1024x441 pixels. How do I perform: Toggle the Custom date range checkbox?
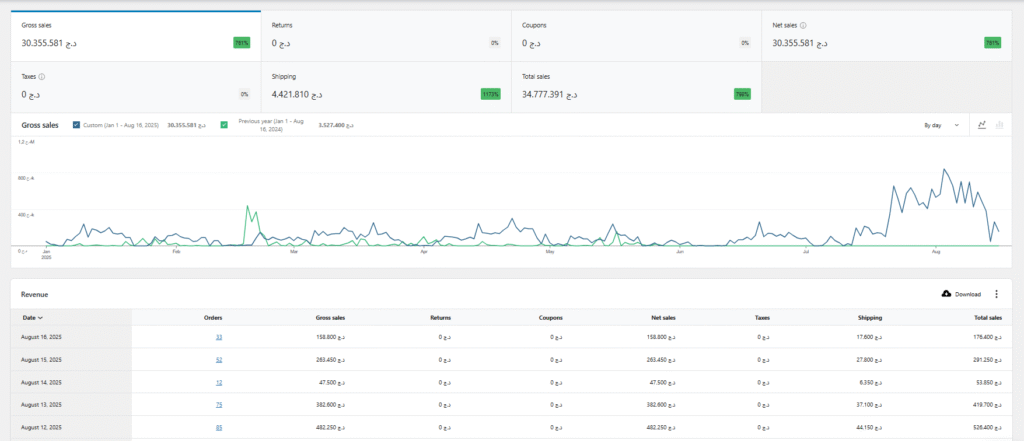pos(78,125)
